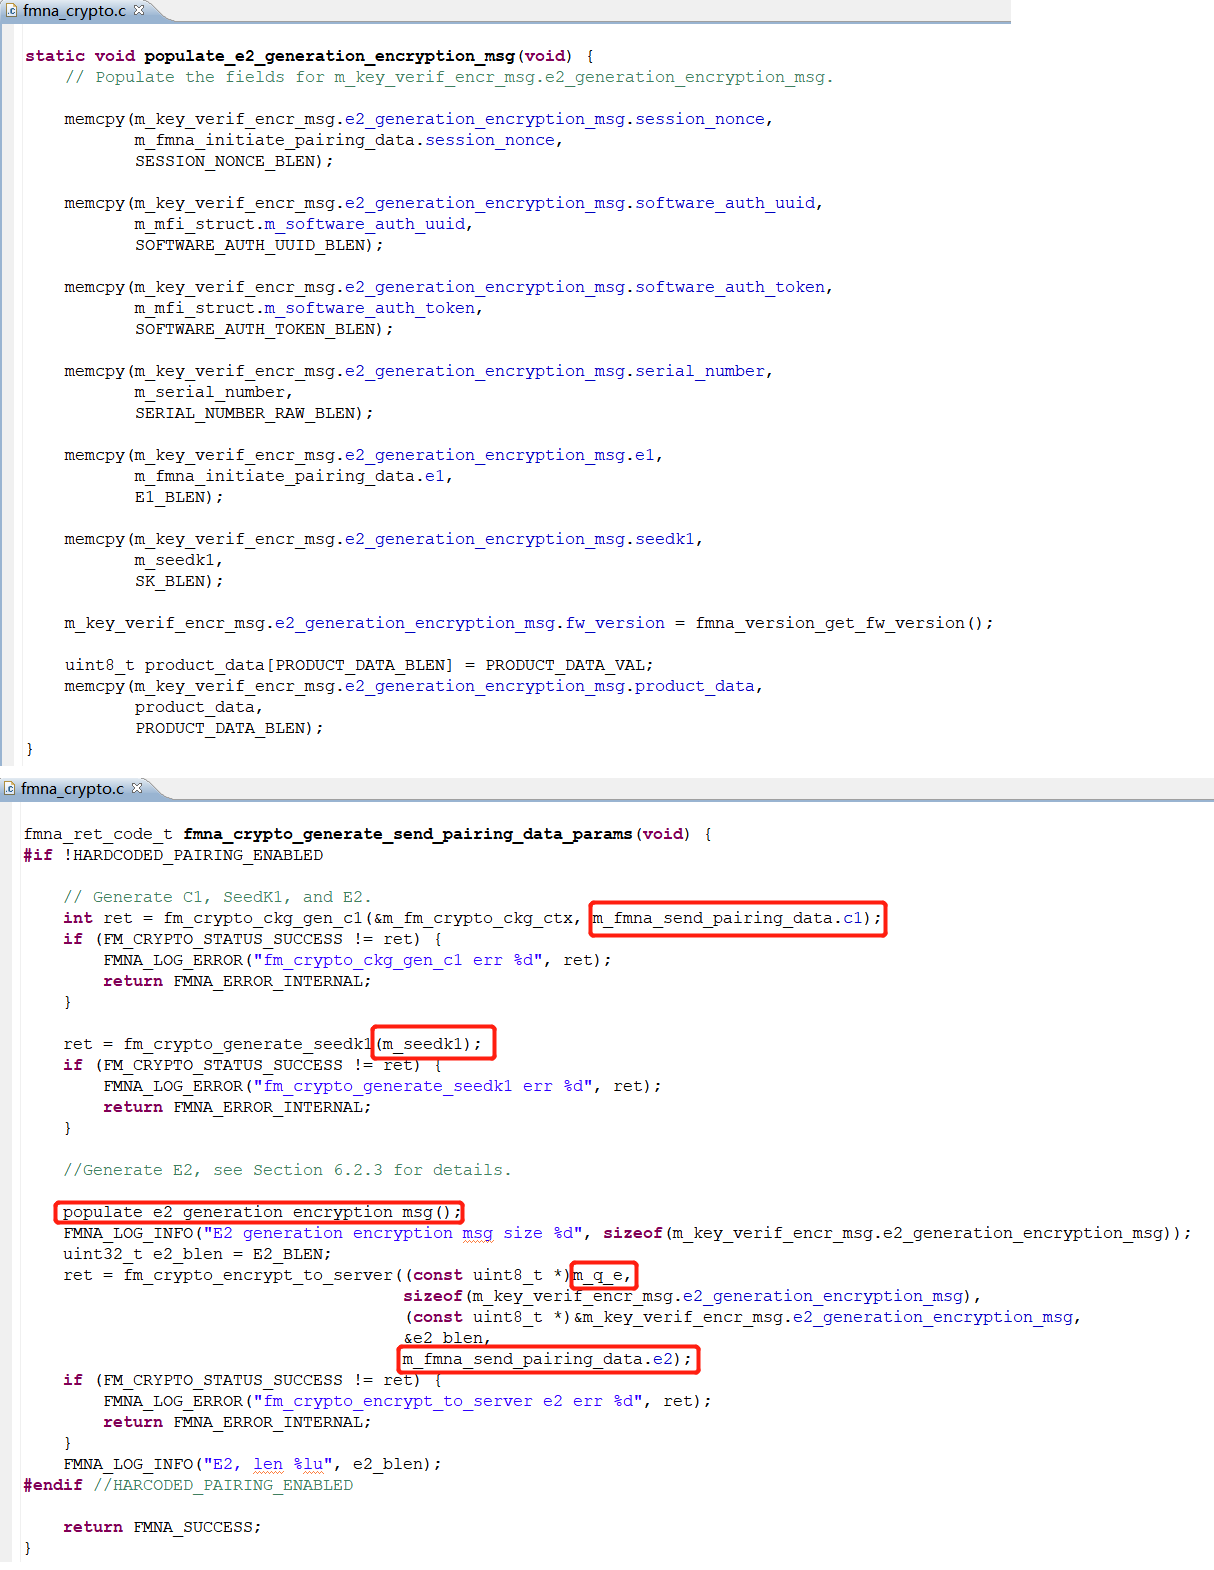Select the upper fmna_crypto.c editor tab
Screen dimensions: 1214x1570
(x=75, y=11)
